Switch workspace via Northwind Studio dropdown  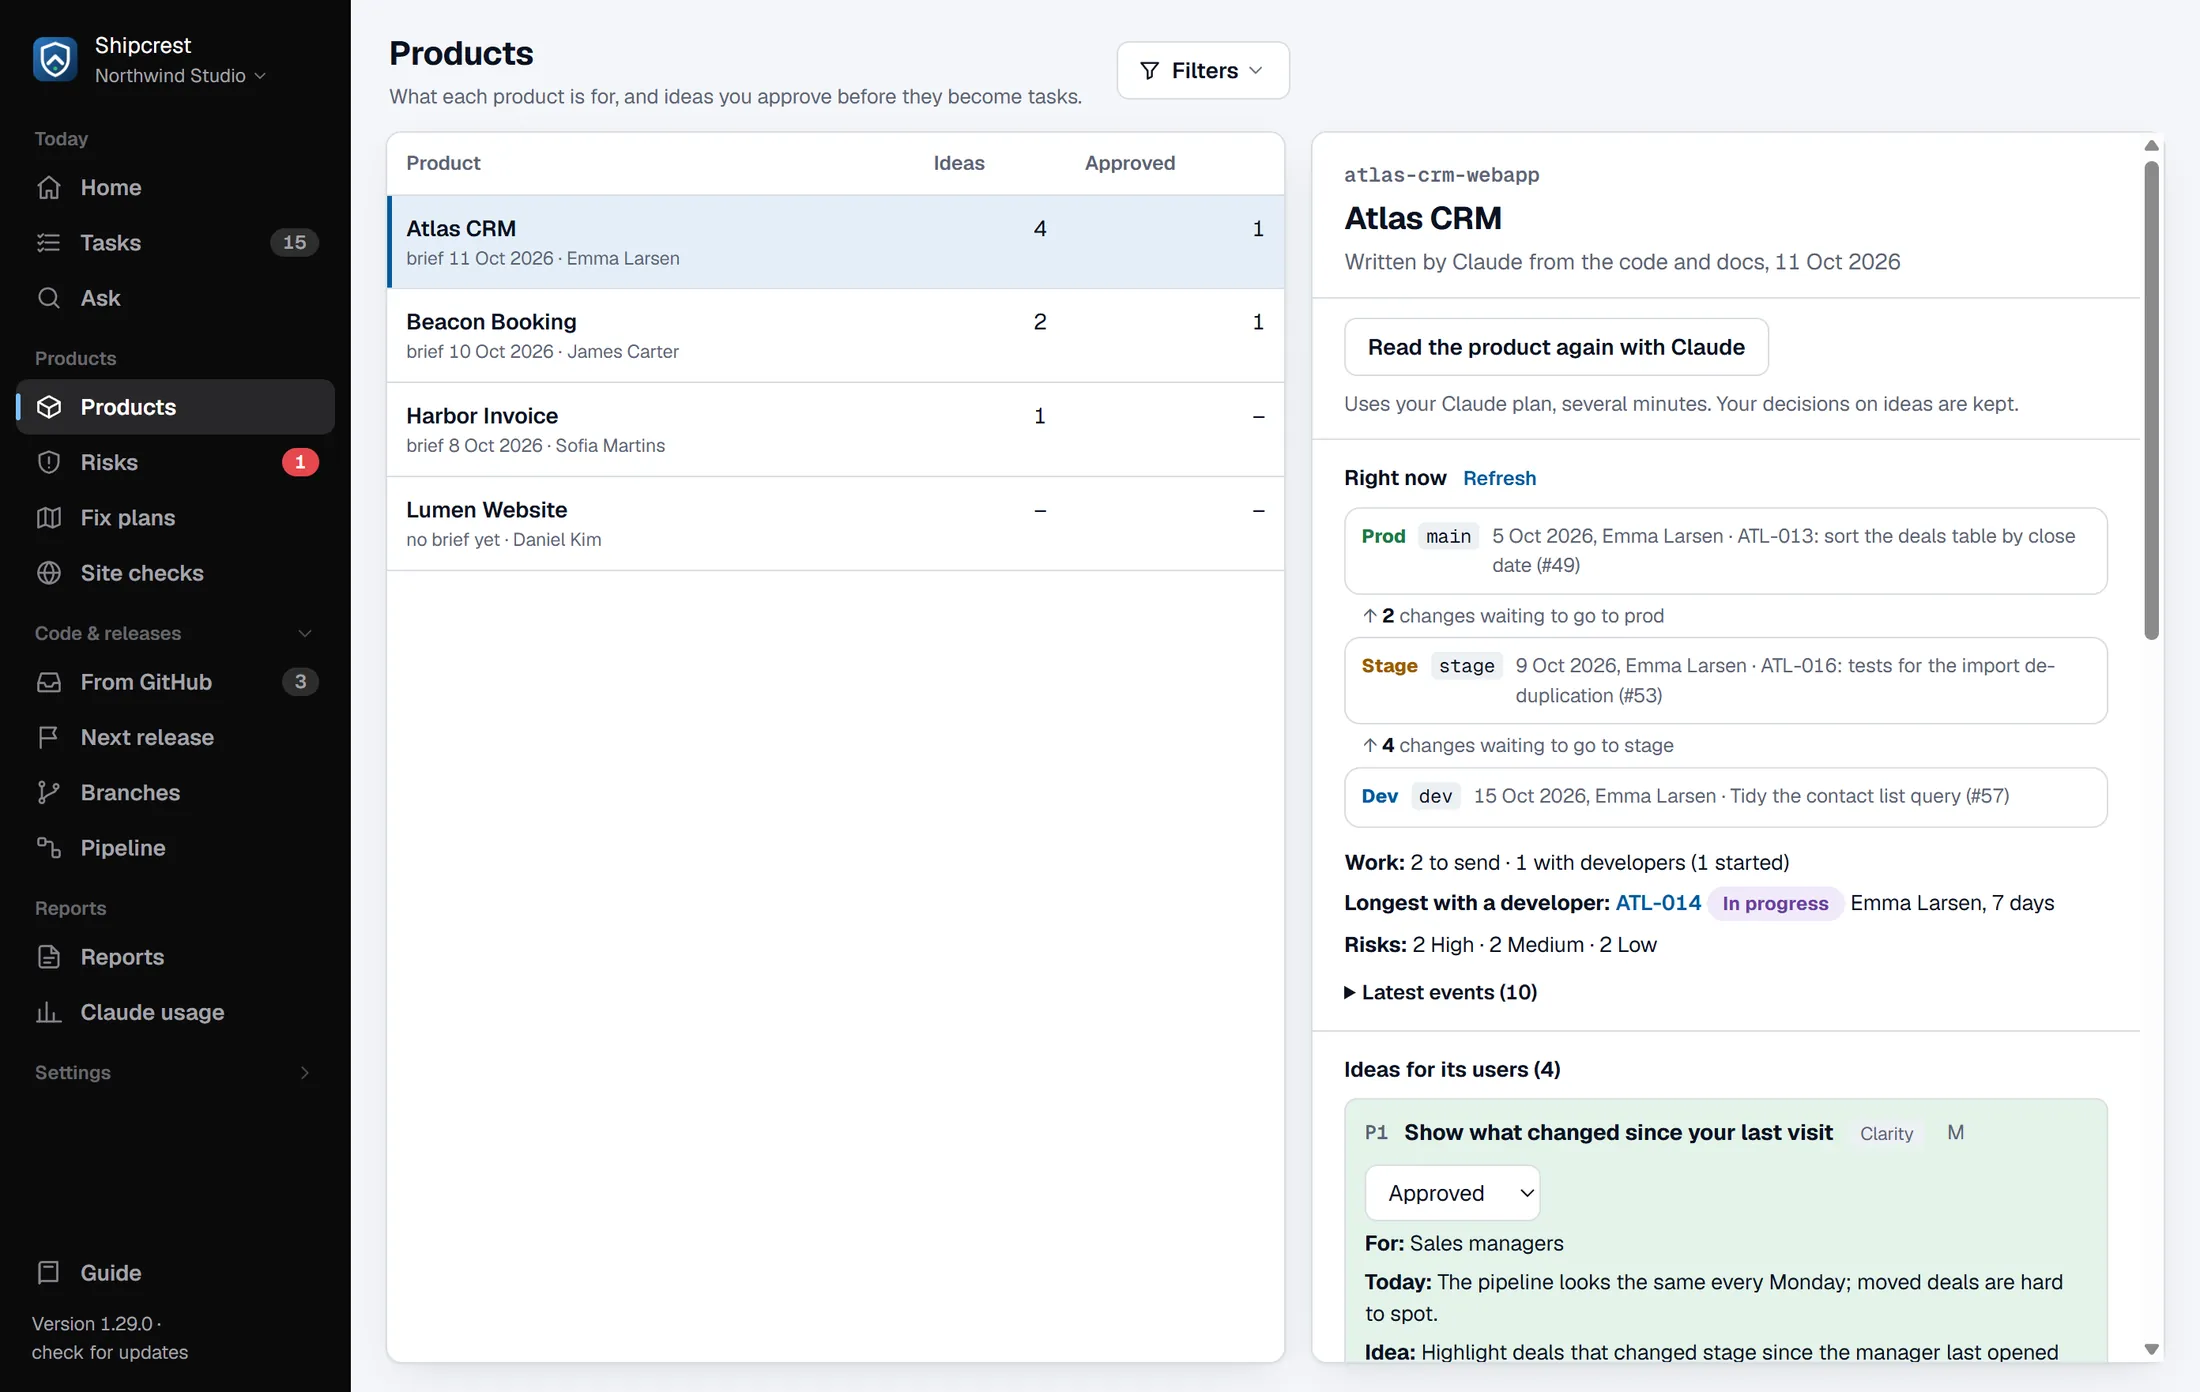tap(180, 76)
